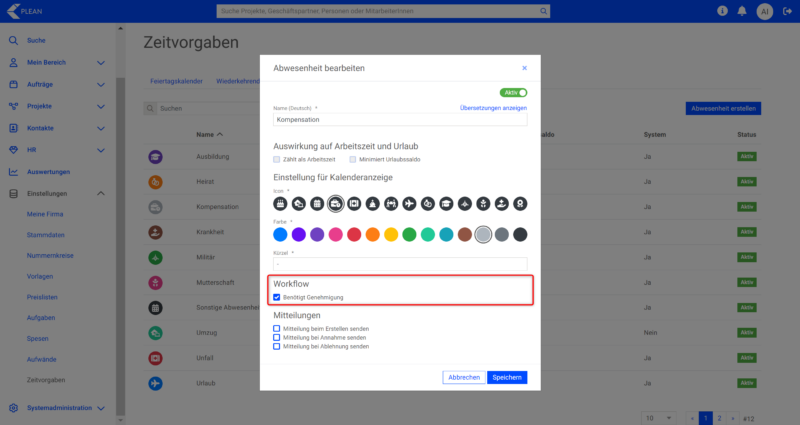Choose the hand with cross sickness icon
800x425 pixels.
[x=502, y=204]
